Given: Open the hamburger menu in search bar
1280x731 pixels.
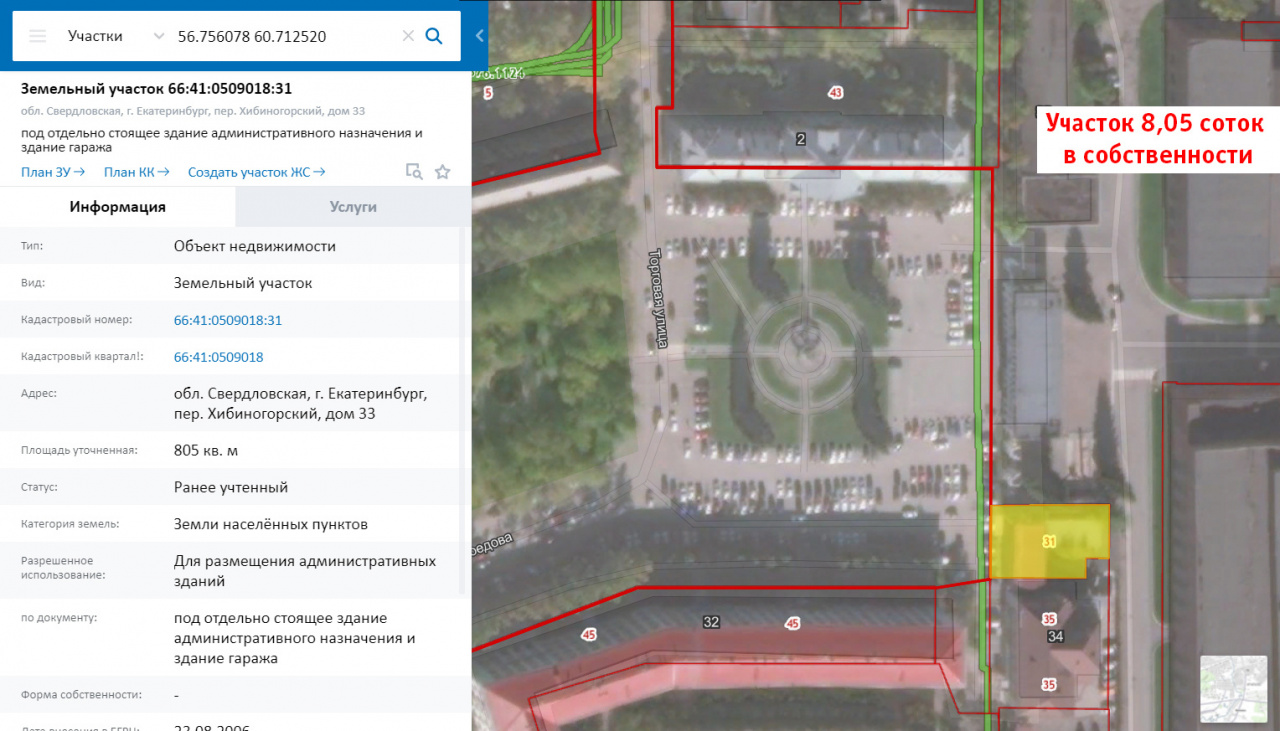Looking at the screenshot, I should pyautogui.click(x=38, y=36).
